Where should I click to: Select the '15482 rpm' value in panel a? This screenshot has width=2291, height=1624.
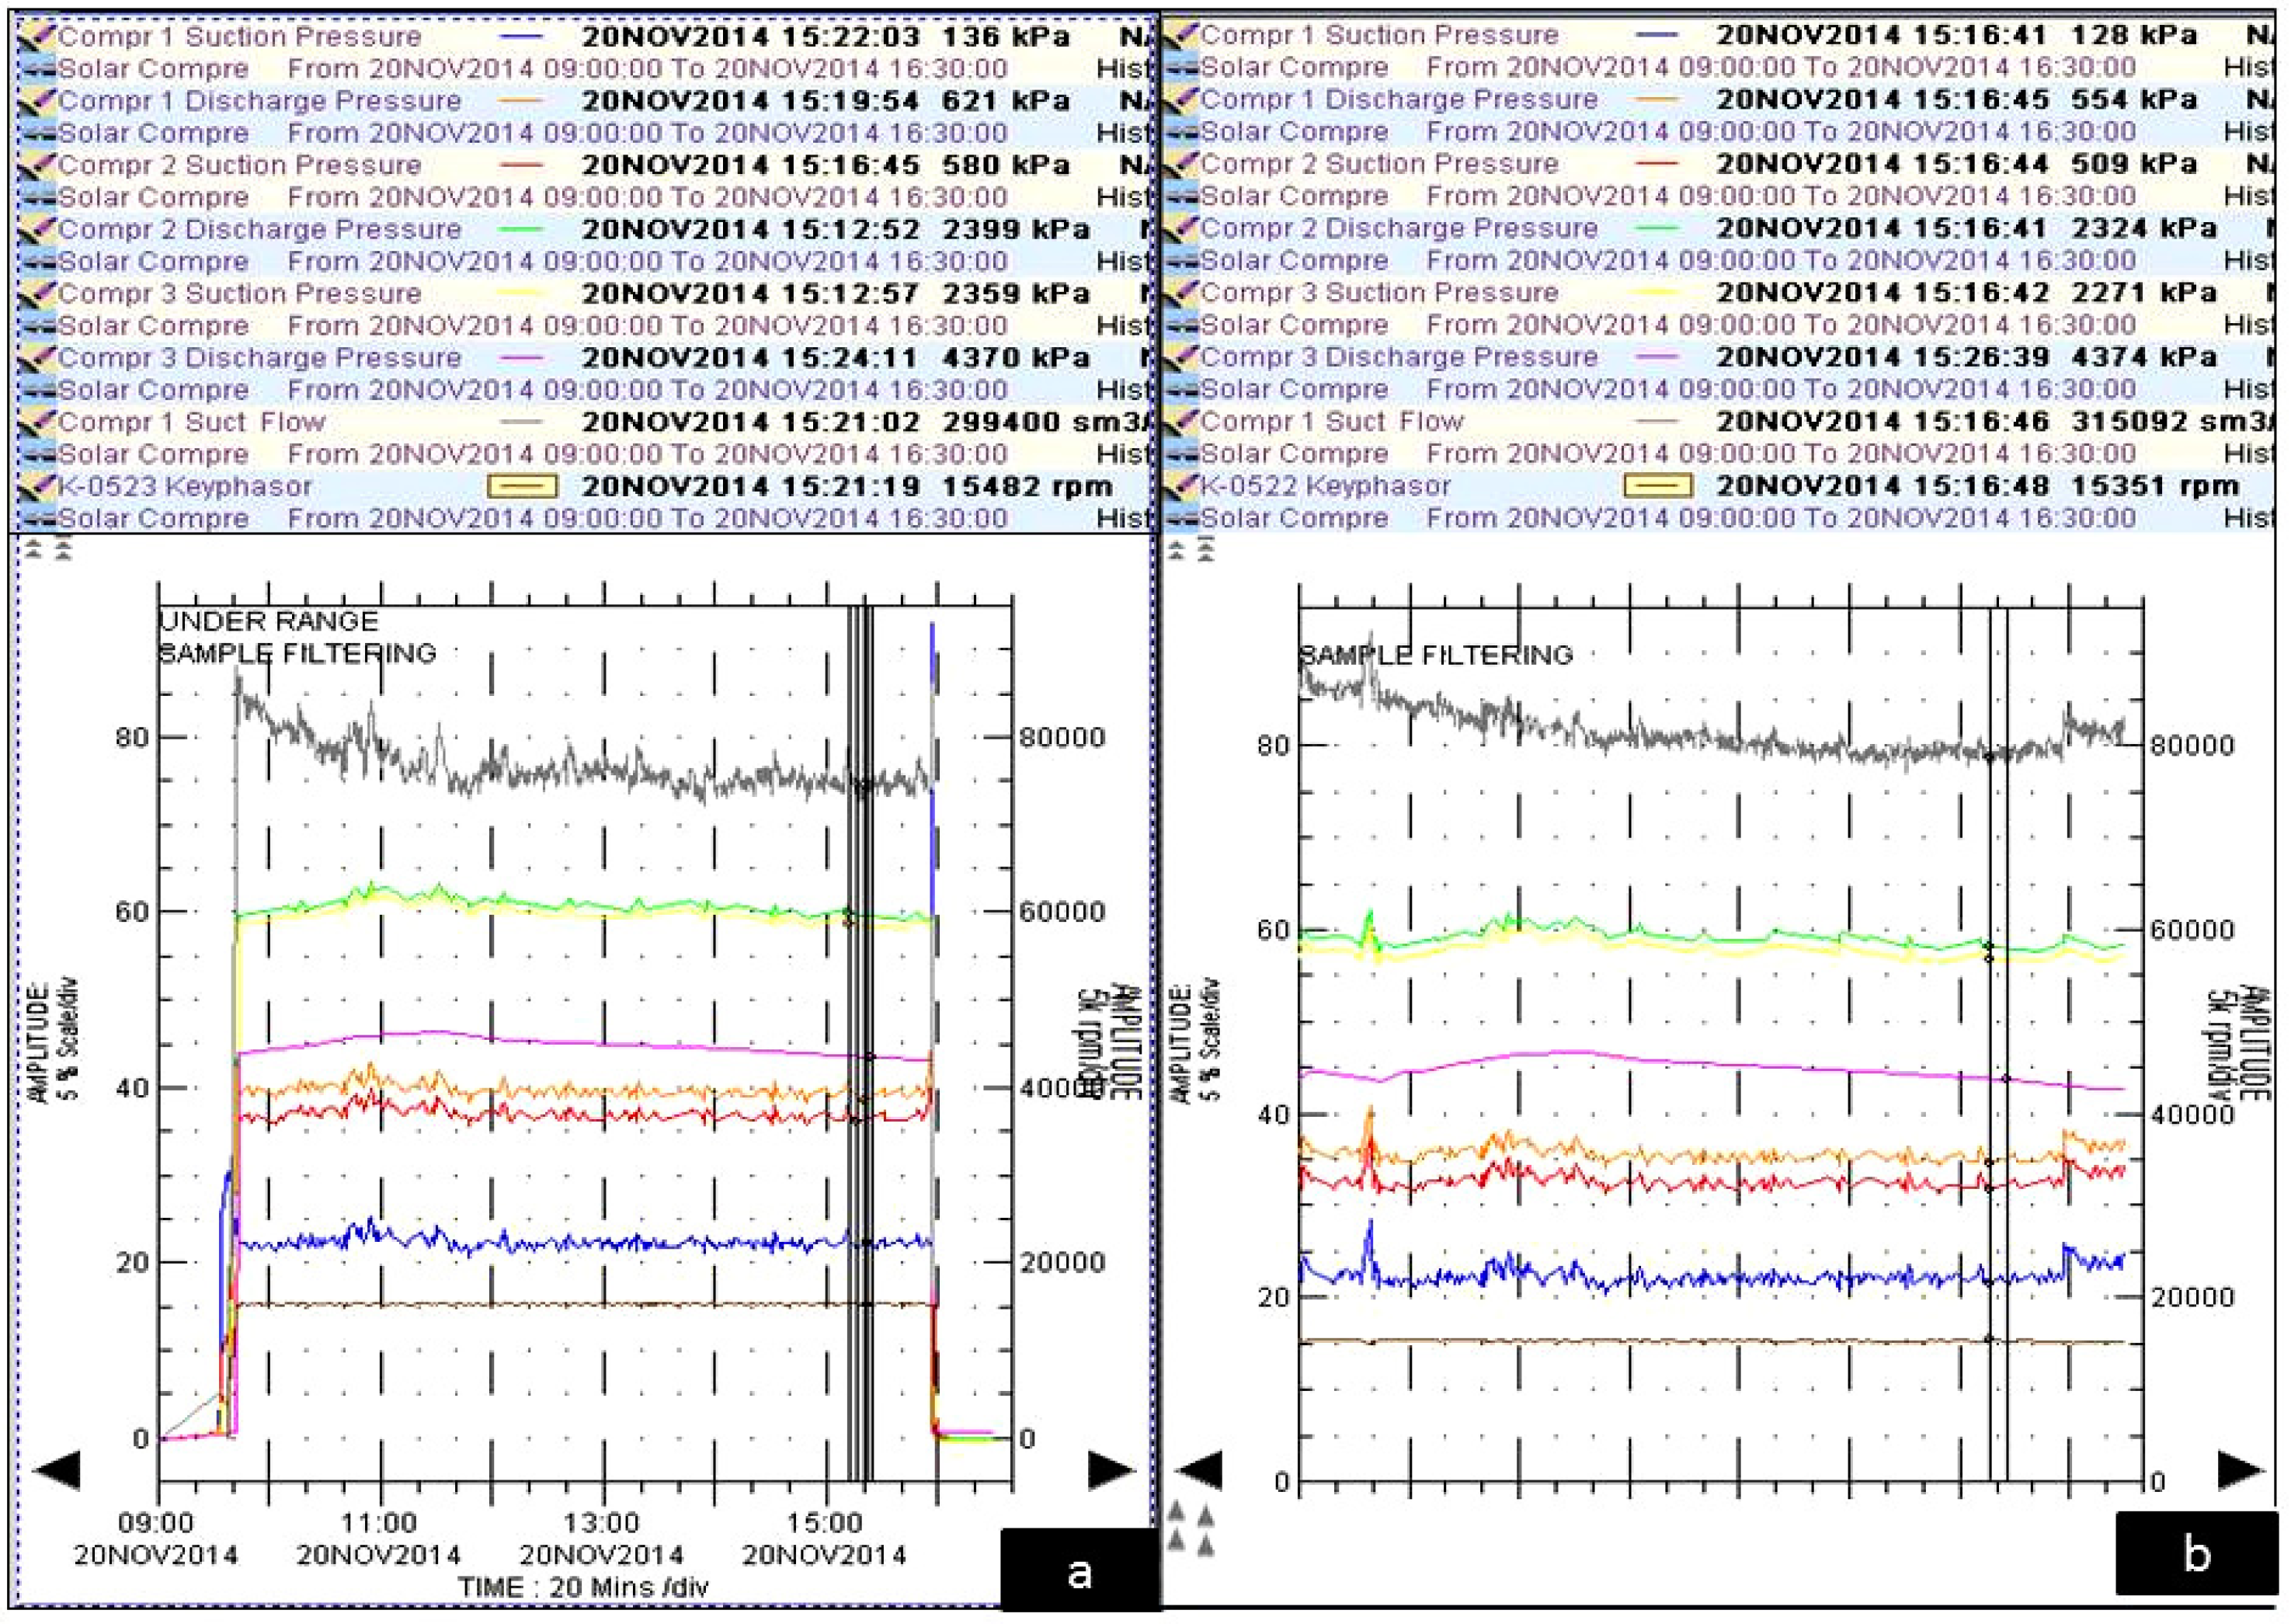click(x=1027, y=487)
